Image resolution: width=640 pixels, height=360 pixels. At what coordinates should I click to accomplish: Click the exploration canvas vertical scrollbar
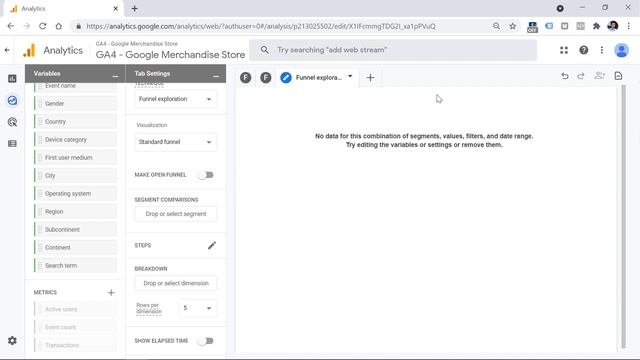point(623,216)
